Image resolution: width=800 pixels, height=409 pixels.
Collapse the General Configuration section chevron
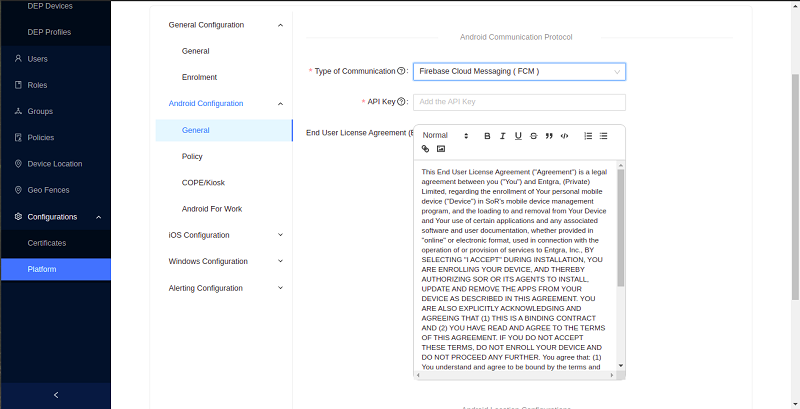(280, 25)
